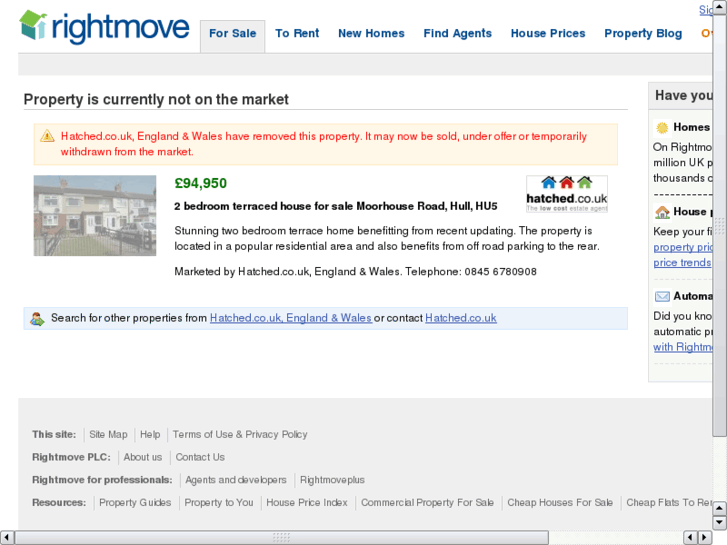Click the agent person icon beside Search text
This screenshot has width=727, height=545.
37,319
